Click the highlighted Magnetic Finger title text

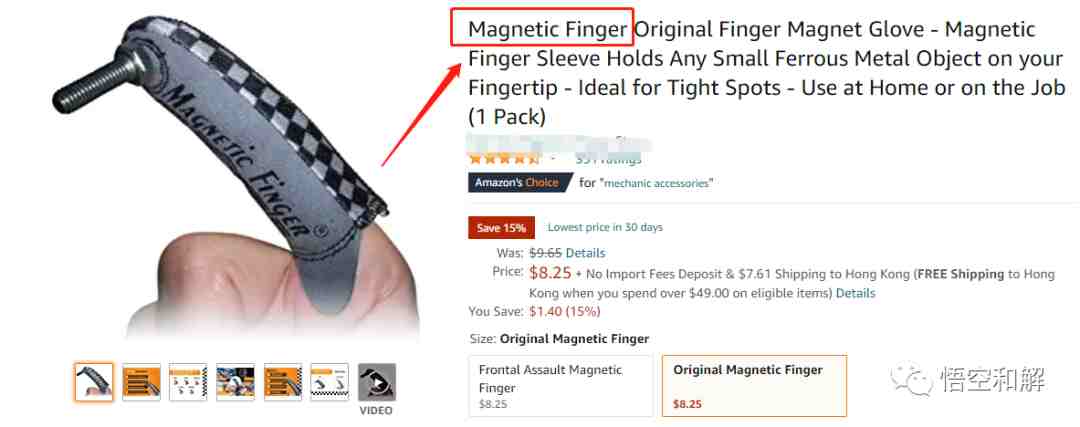(548, 29)
